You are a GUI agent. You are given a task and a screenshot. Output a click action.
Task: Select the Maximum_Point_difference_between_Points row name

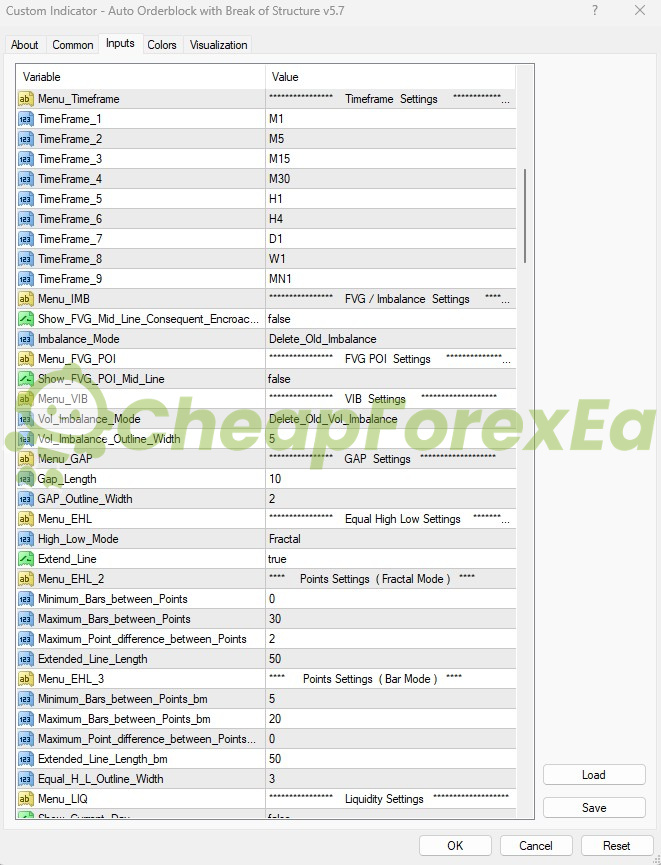(142, 639)
